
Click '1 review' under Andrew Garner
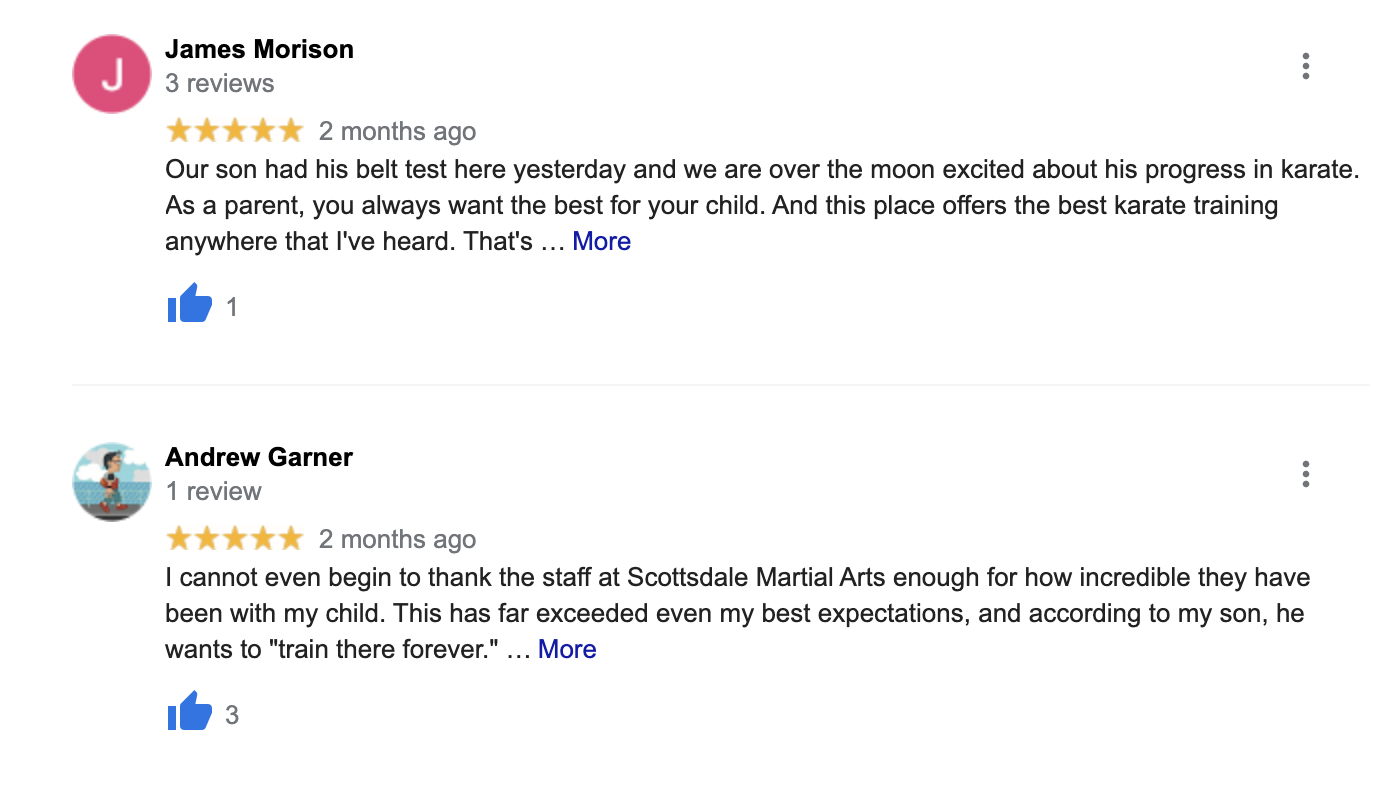click(213, 491)
